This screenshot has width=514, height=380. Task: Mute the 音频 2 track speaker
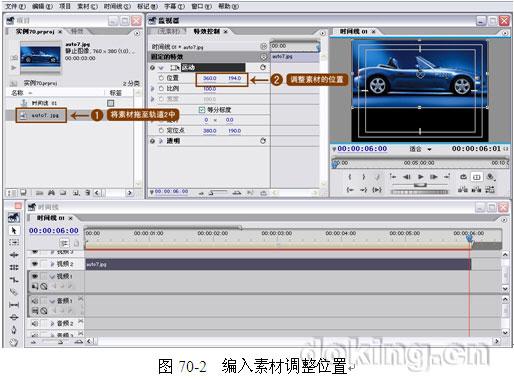pos(34,323)
